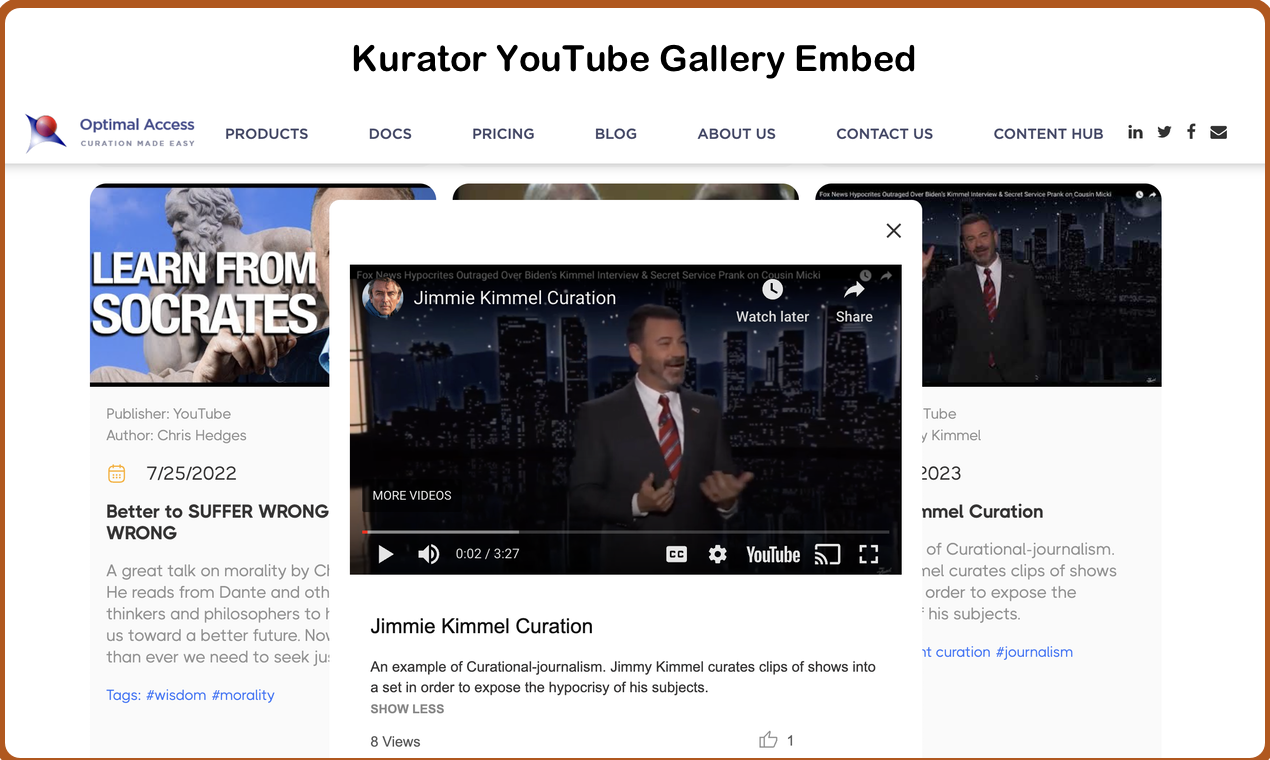Click the #wisdom tag link

(176, 695)
